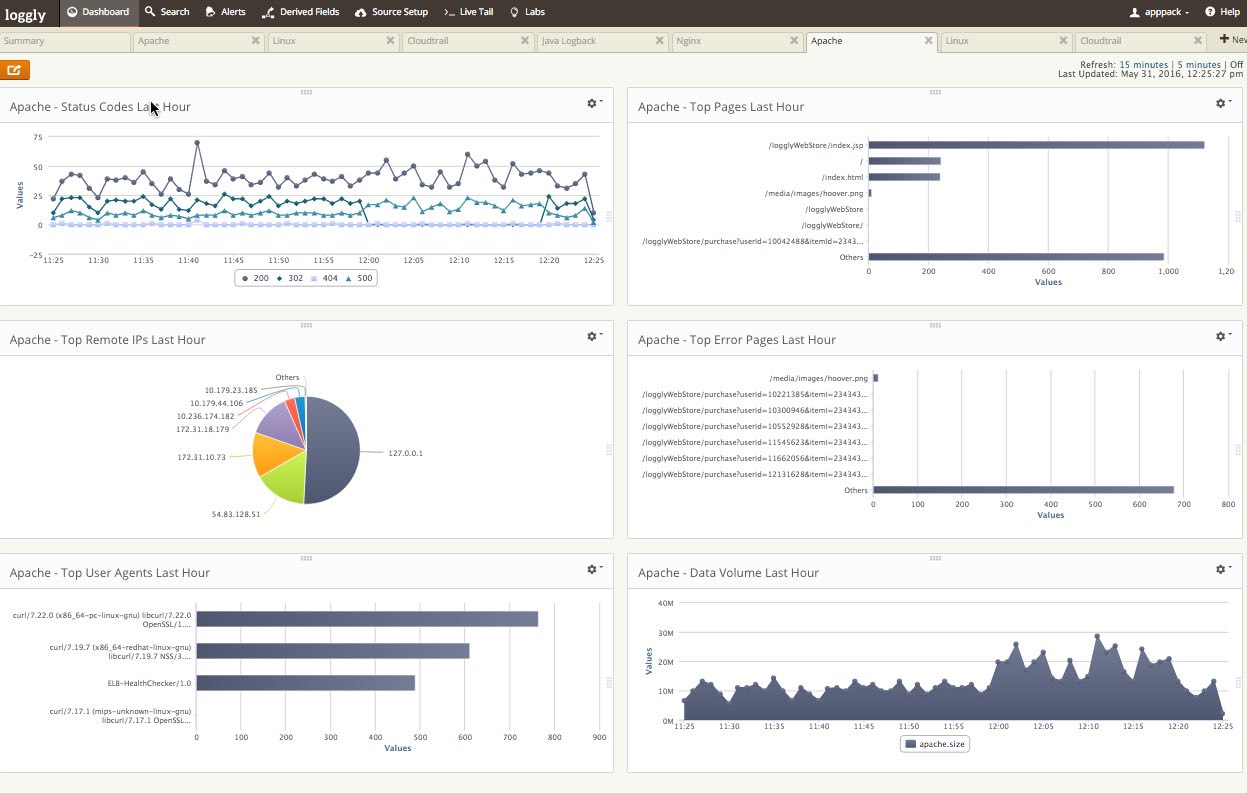Open gear menu for Status Codes widget
Image resolution: width=1247 pixels, height=793 pixels.
point(594,103)
